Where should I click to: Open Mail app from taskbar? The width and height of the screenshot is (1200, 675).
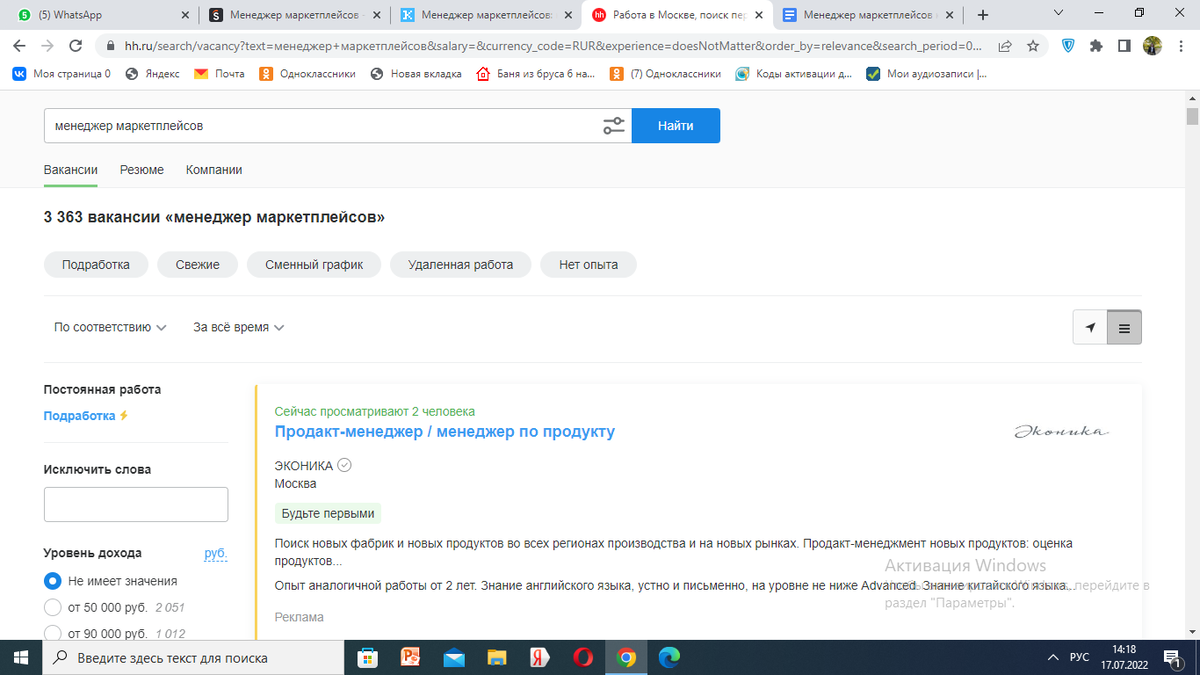click(x=453, y=657)
